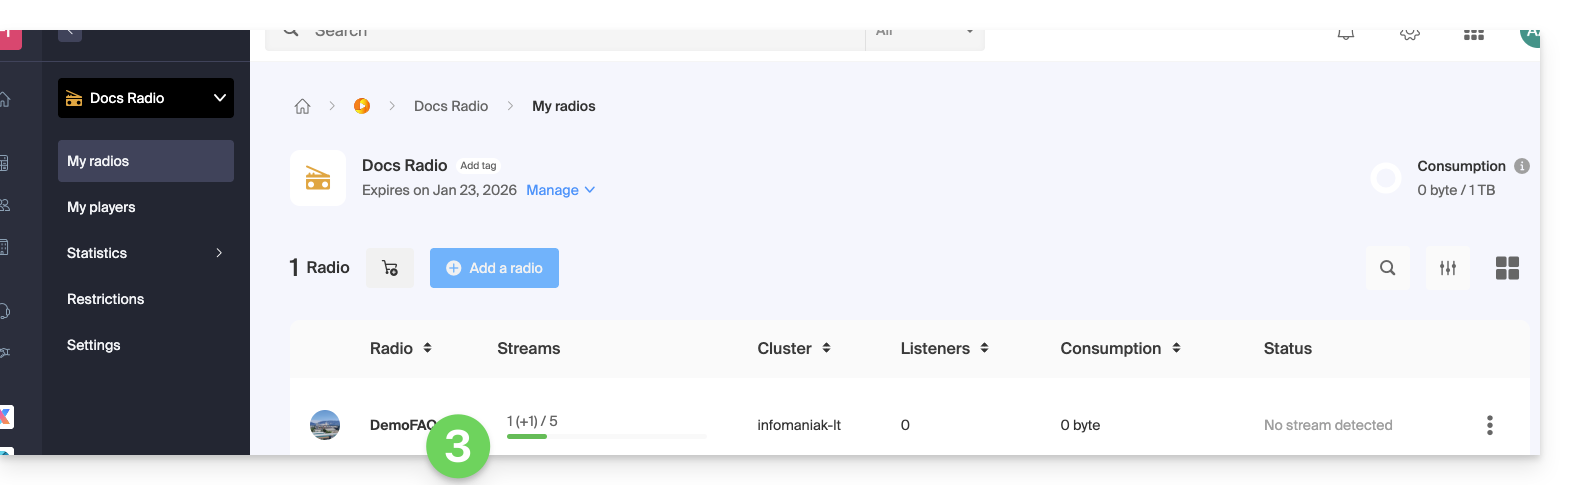Screen dimensions: 1570x485
Task: Click the orange streaming radio breadcrumb icon
Action: click(x=362, y=106)
